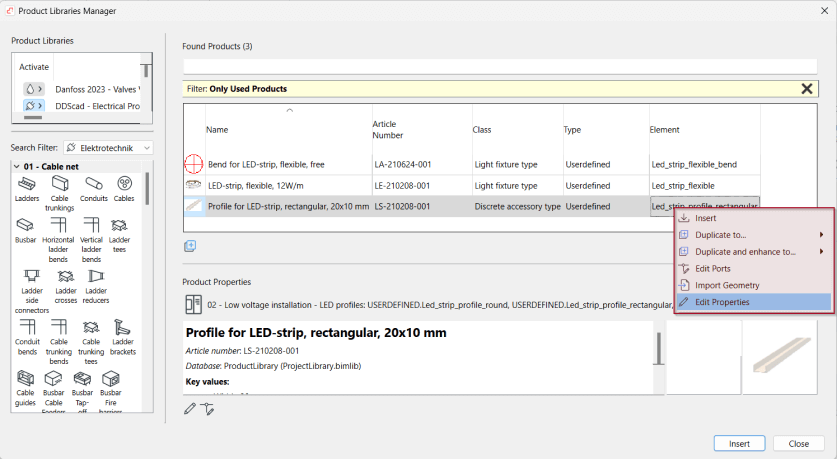Click the pencil edit icon below properties
The height and width of the screenshot is (459, 837).
[x=190, y=408]
